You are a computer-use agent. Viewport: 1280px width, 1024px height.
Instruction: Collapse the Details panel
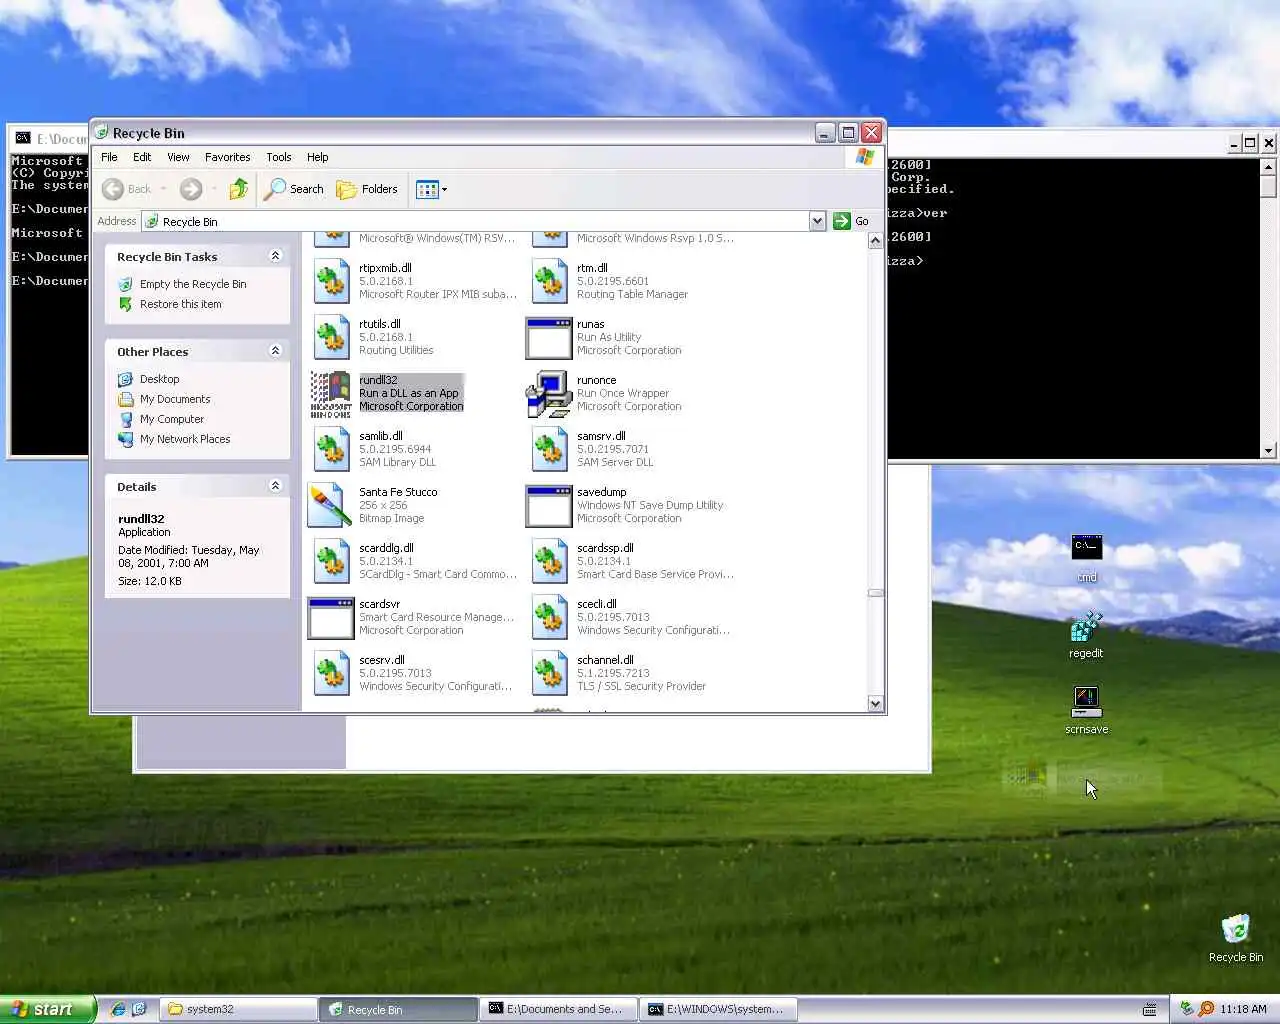[275, 486]
